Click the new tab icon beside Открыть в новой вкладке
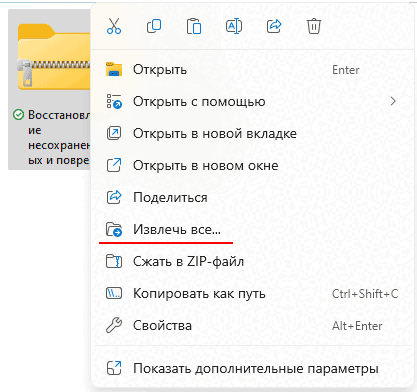Screen dimensions: 417x392 [x=114, y=133]
